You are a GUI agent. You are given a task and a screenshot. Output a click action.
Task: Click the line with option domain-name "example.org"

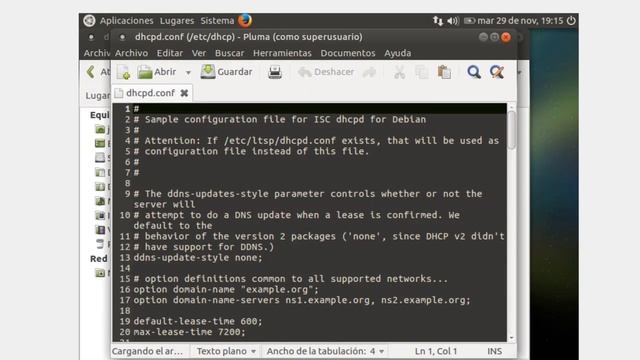[x=226, y=289]
